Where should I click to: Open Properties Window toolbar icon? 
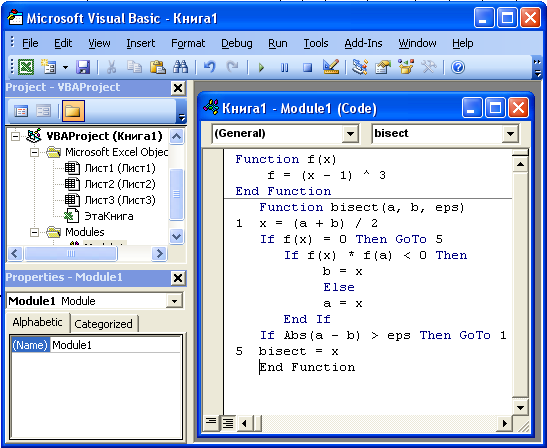[383, 67]
